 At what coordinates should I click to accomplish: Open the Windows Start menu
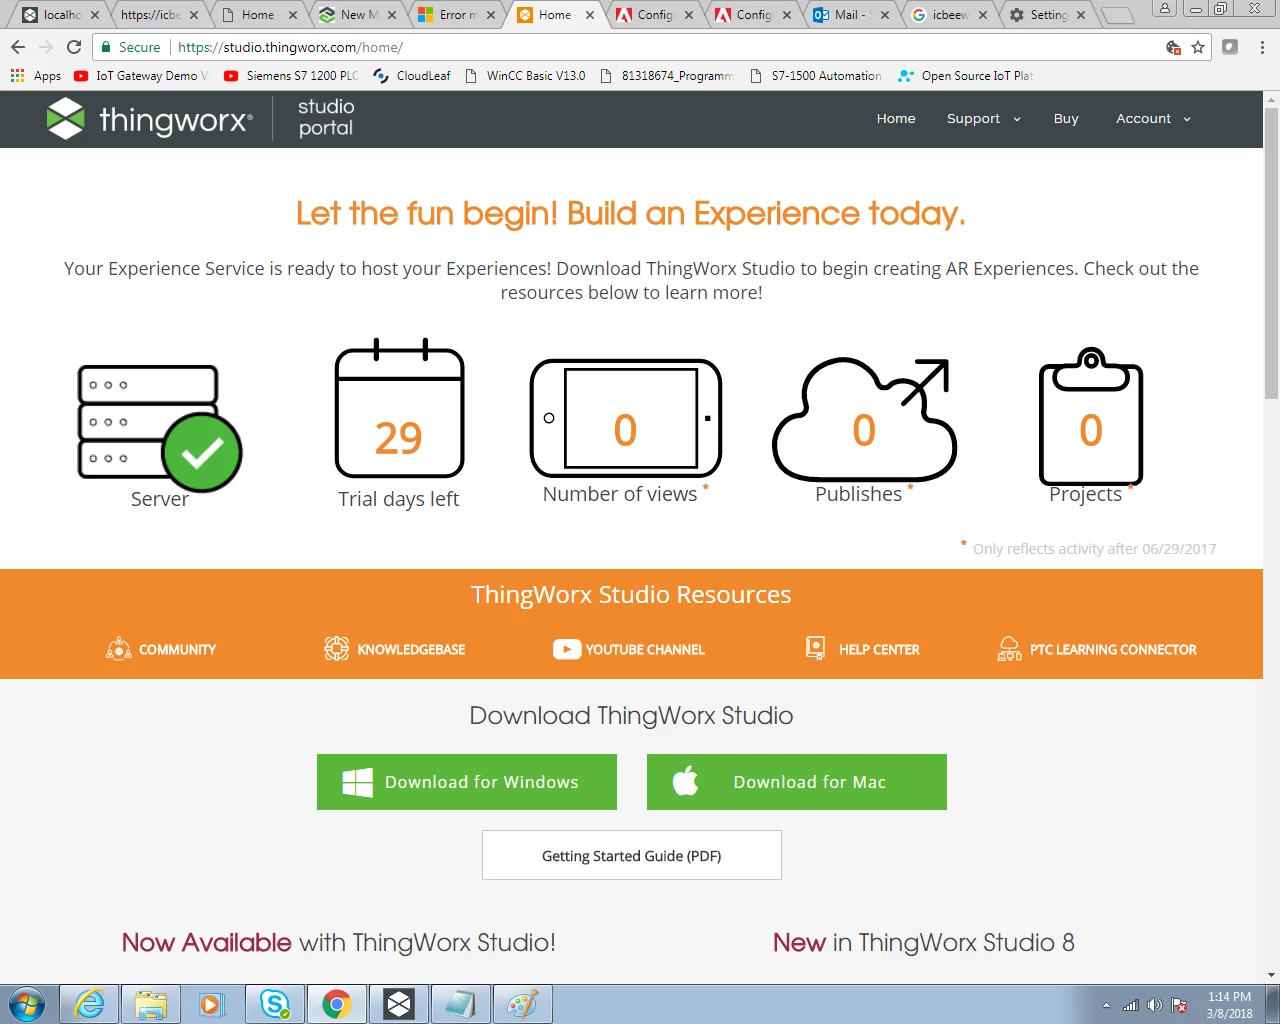[x=27, y=1004]
